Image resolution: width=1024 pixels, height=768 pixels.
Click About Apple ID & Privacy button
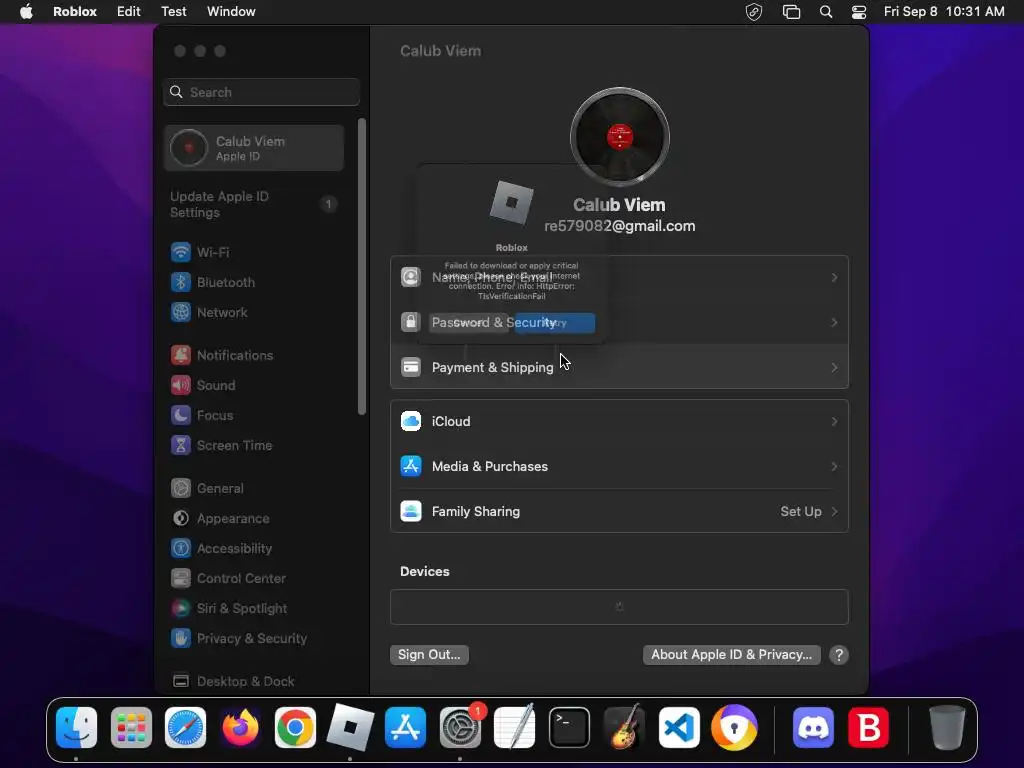[x=731, y=654]
